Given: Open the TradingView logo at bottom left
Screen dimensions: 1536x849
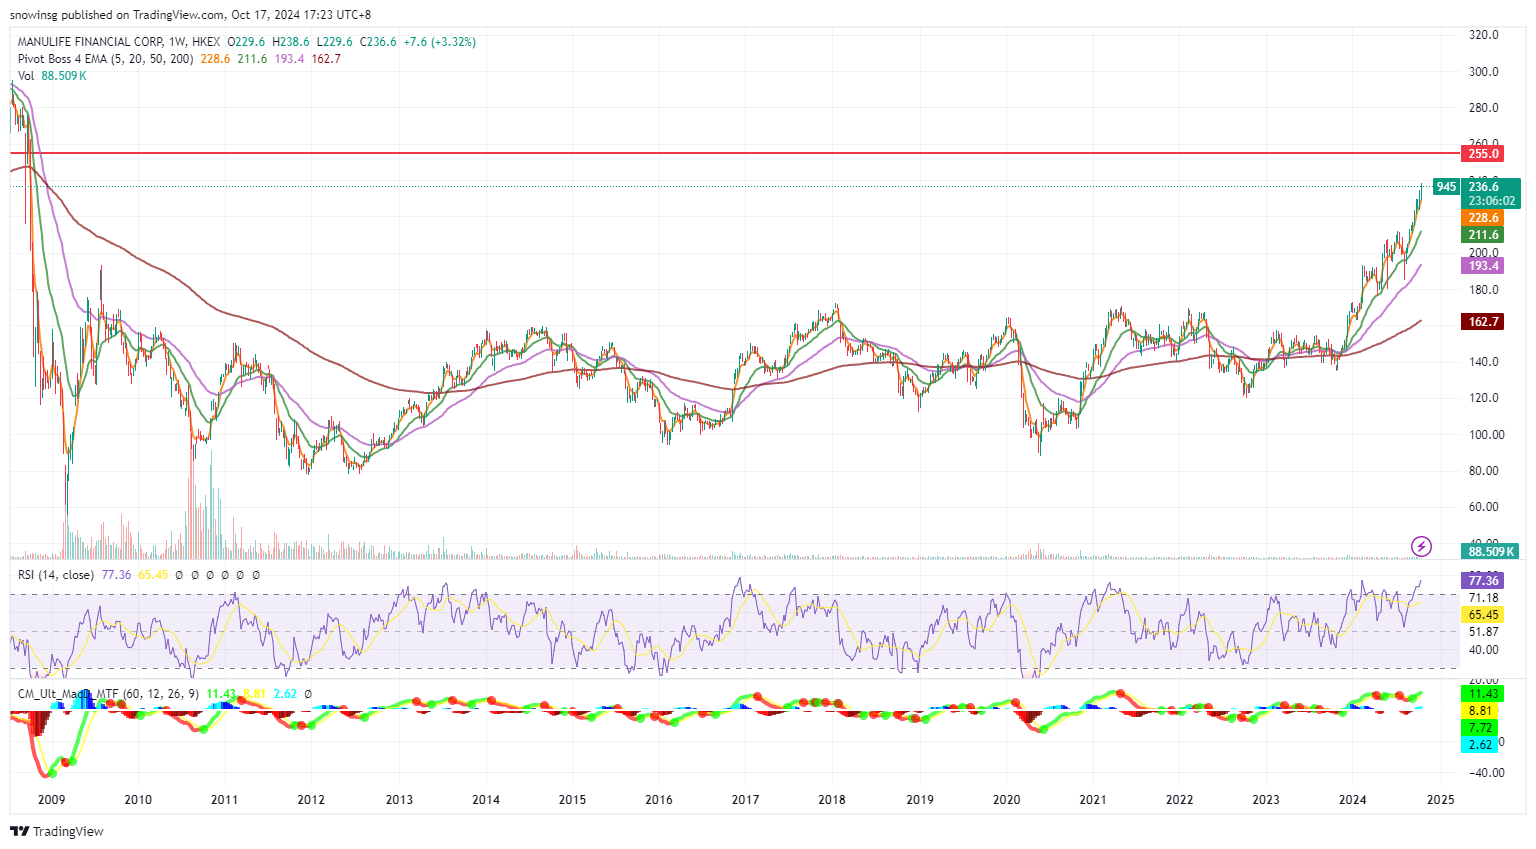Looking at the screenshot, I should [x=57, y=831].
